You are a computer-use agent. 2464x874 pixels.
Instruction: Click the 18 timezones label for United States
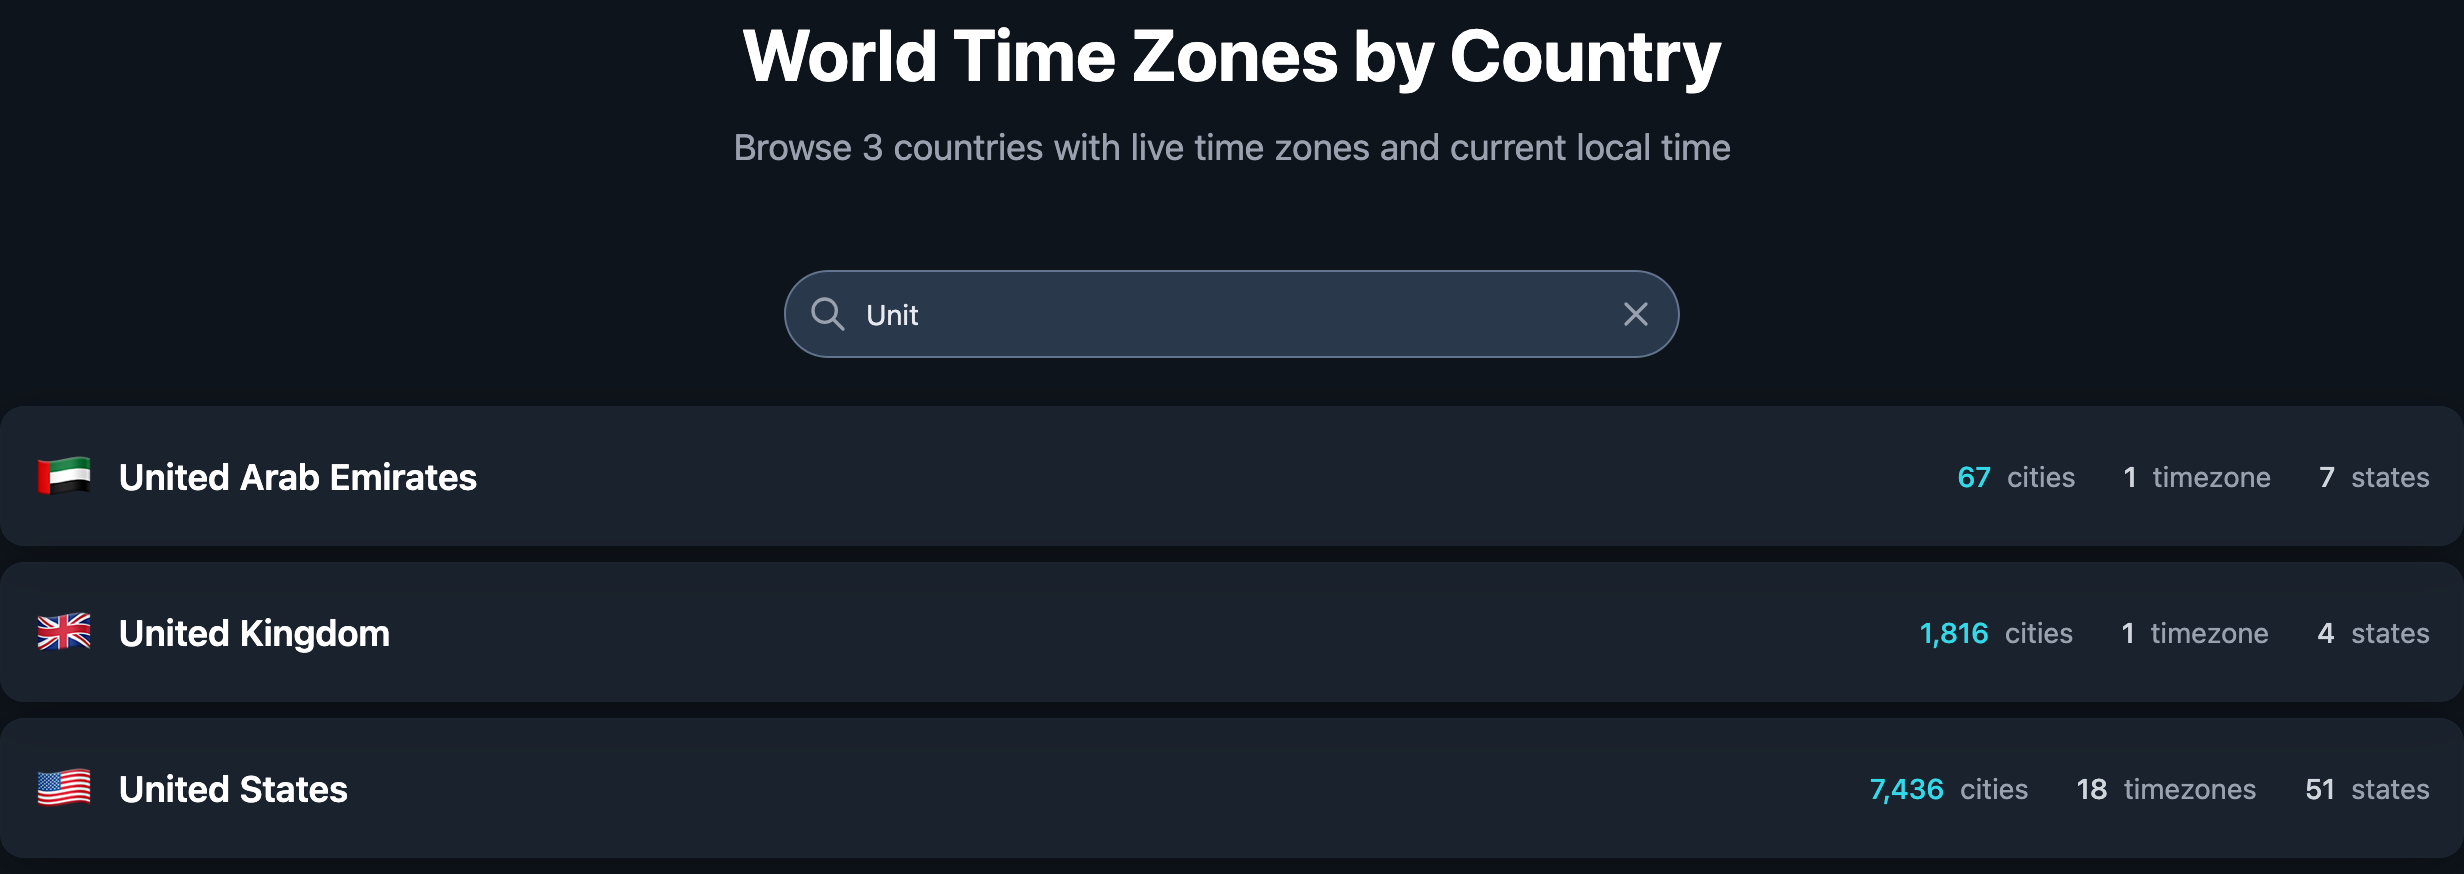(x=2166, y=789)
